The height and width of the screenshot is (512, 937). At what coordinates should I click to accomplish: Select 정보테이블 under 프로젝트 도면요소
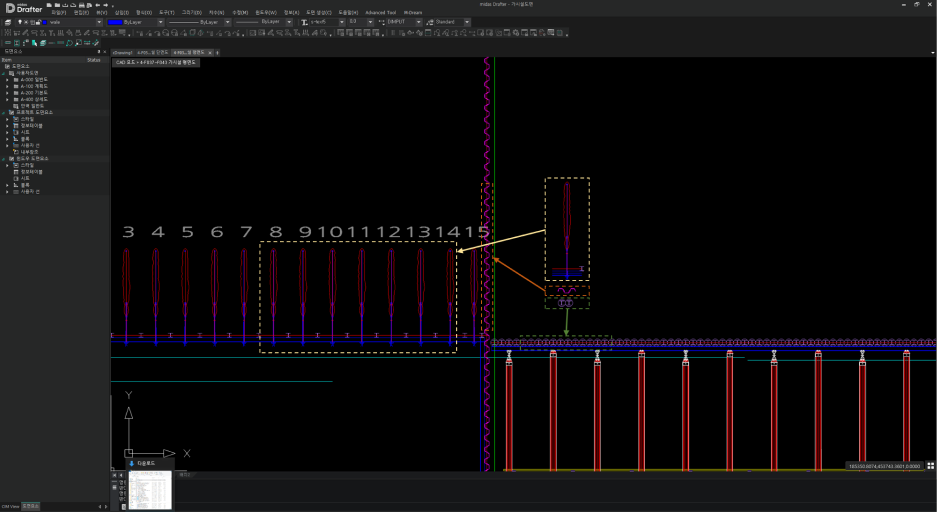point(32,125)
